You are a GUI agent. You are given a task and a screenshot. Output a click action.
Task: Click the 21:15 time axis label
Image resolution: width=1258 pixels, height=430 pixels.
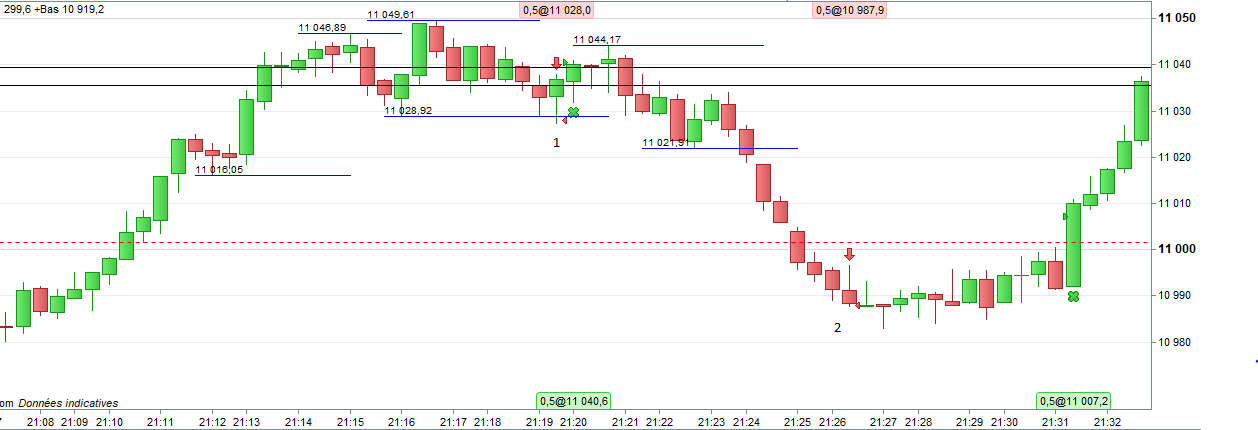pos(350,423)
